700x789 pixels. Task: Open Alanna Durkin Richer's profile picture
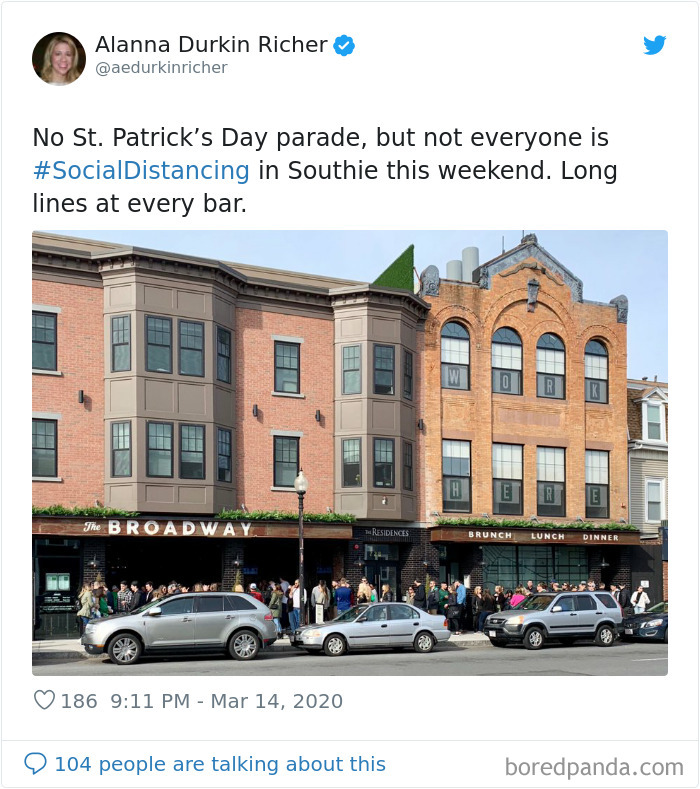58,58
